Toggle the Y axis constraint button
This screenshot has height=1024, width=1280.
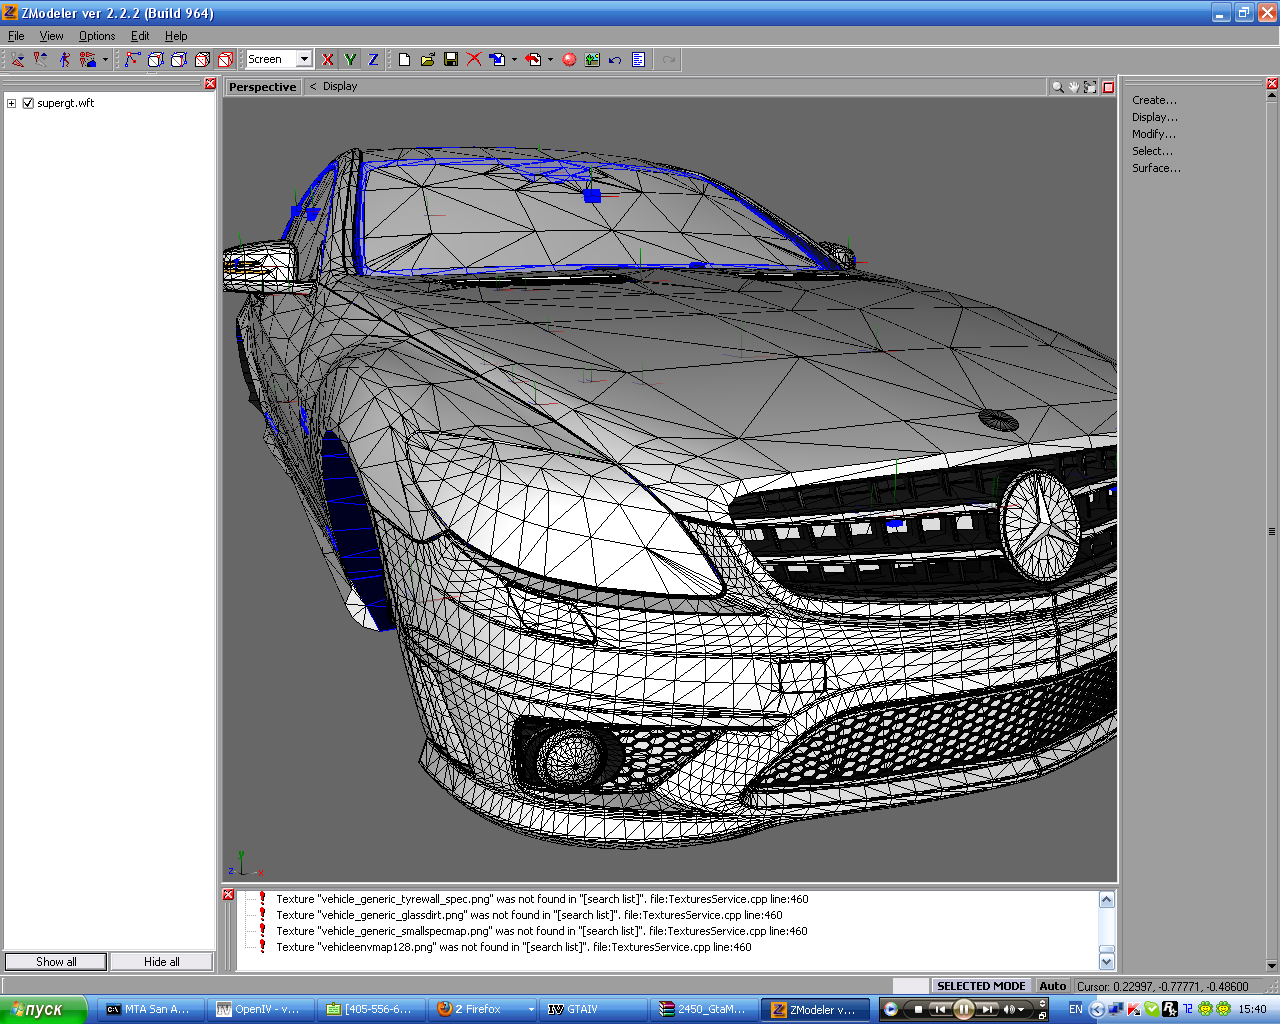(x=350, y=60)
